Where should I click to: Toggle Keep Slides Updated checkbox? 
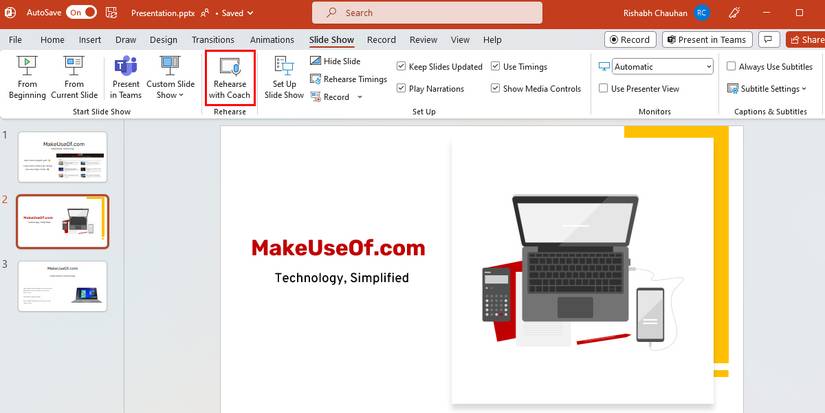(401, 66)
